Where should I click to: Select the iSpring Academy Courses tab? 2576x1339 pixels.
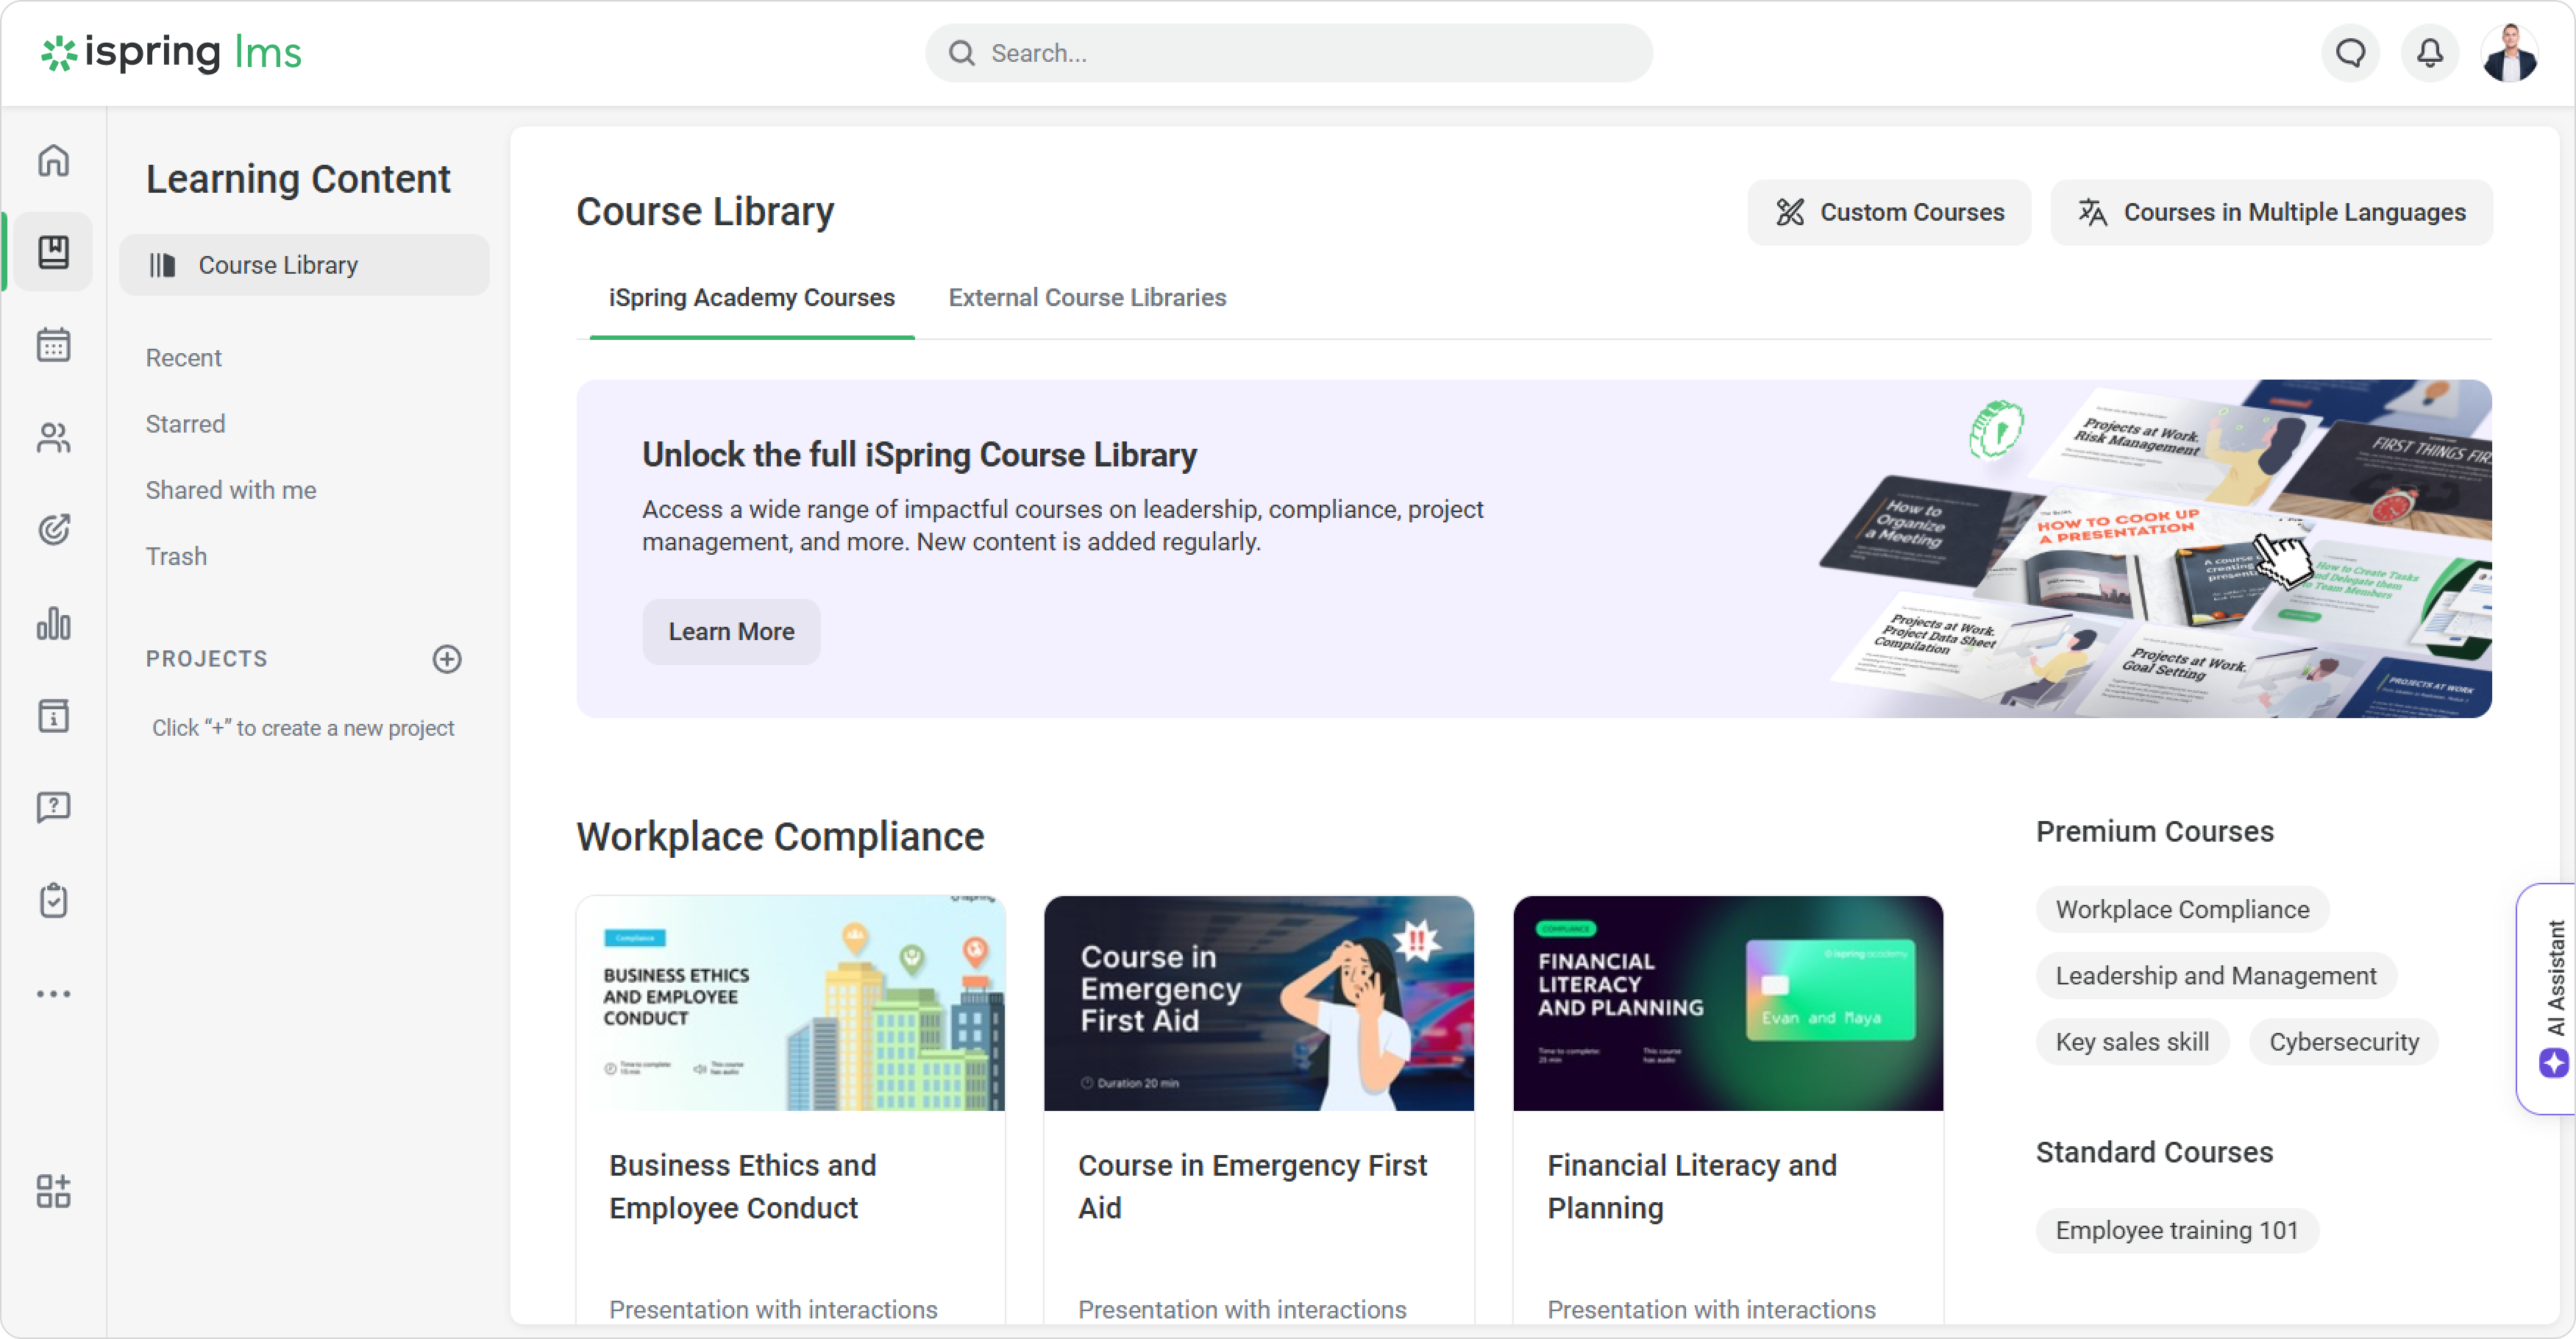751,298
